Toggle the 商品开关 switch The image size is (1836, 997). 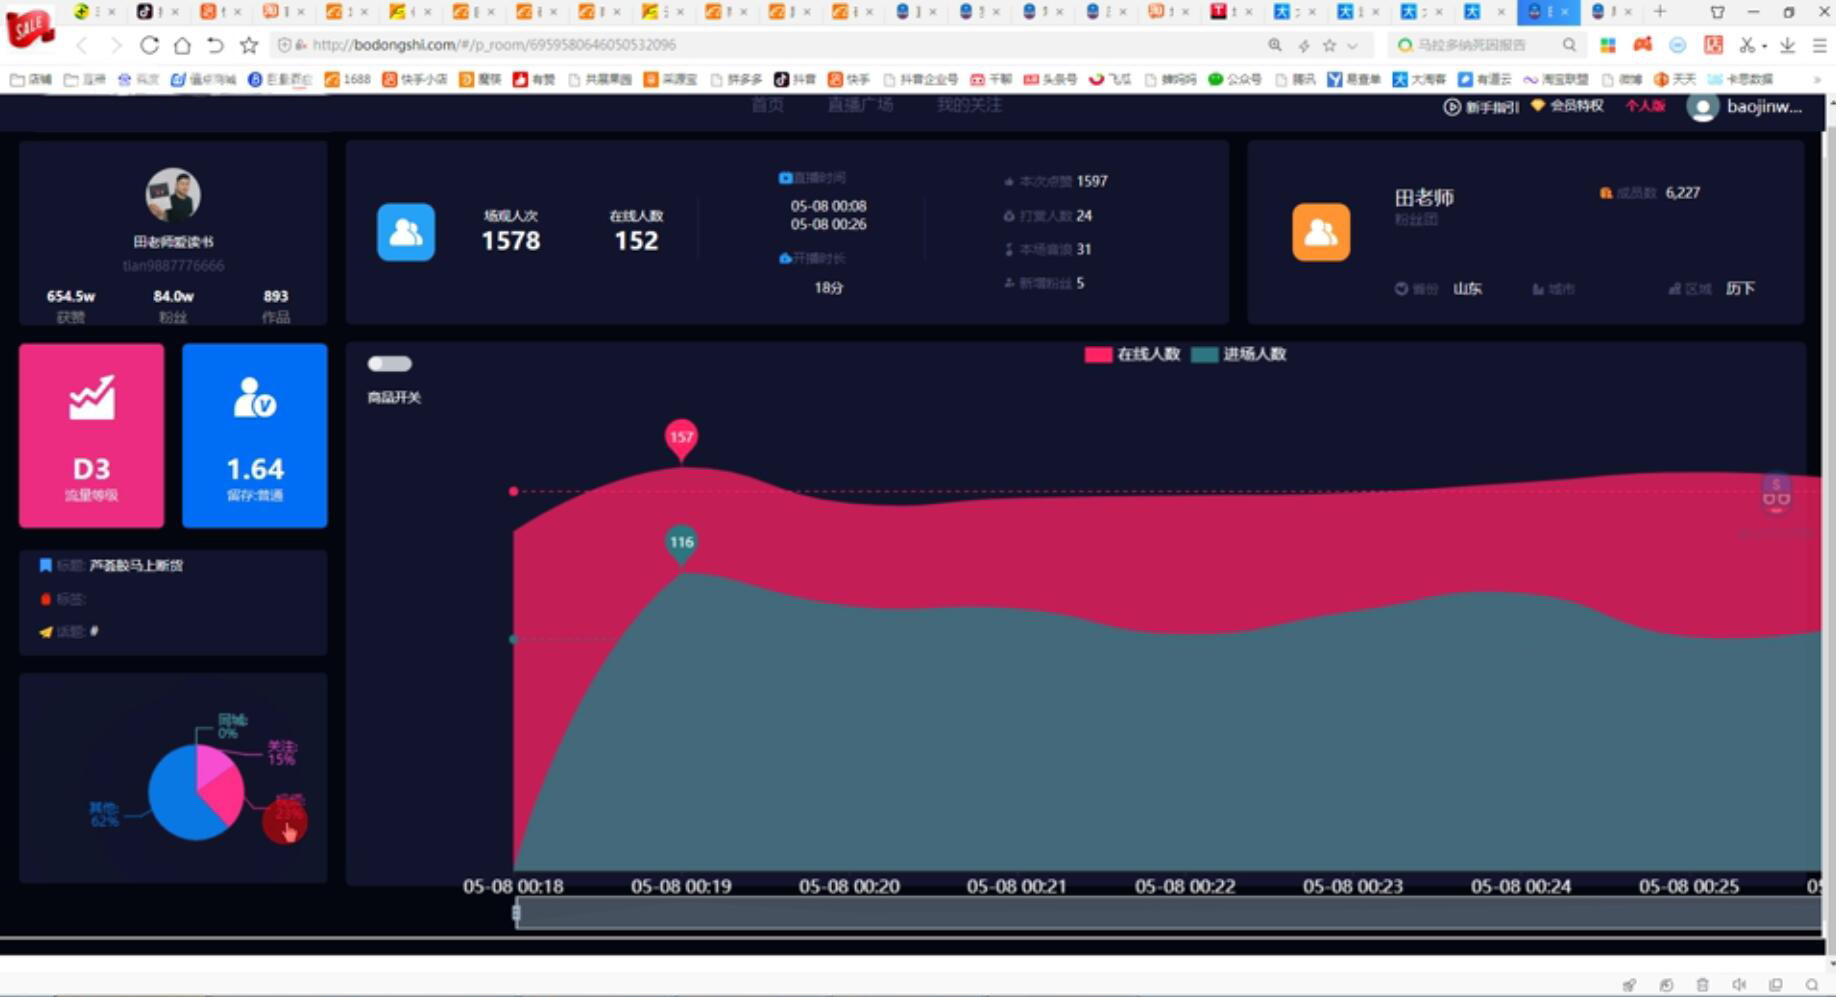tap(389, 364)
